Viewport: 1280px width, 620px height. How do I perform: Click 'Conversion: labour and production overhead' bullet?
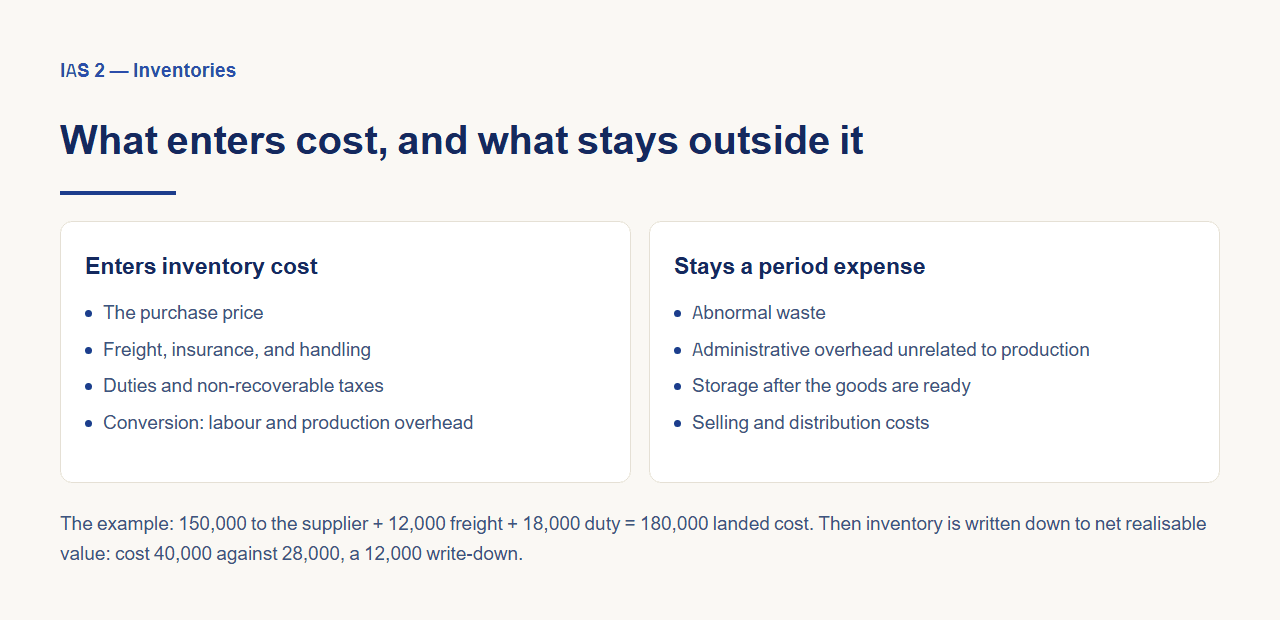(x=288, y=423)
